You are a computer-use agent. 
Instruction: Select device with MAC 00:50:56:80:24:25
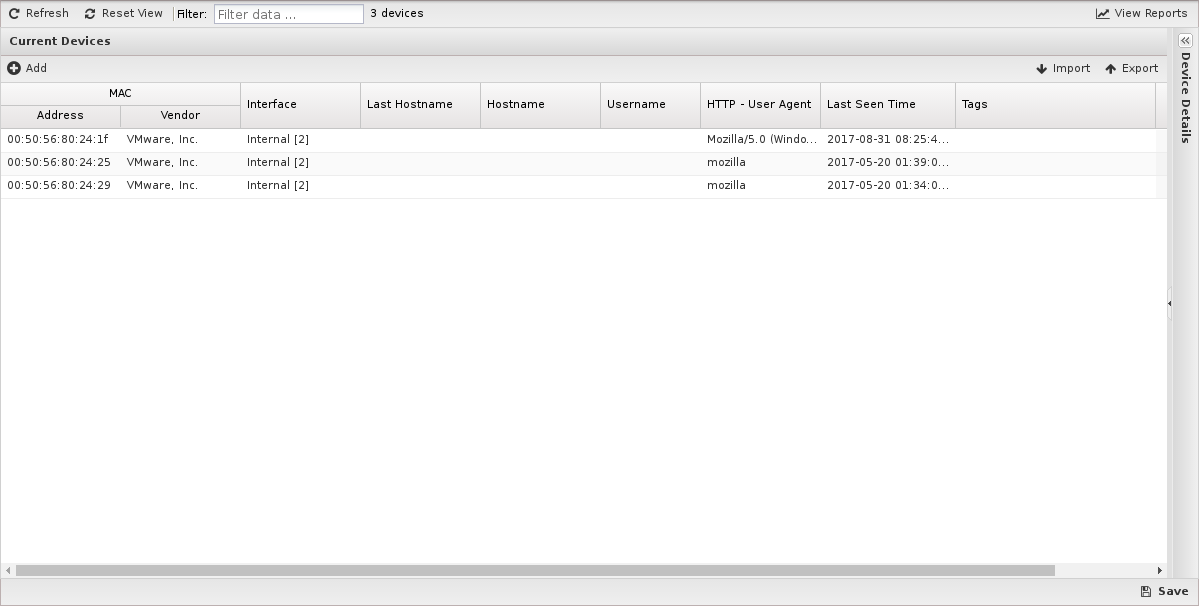58,163
